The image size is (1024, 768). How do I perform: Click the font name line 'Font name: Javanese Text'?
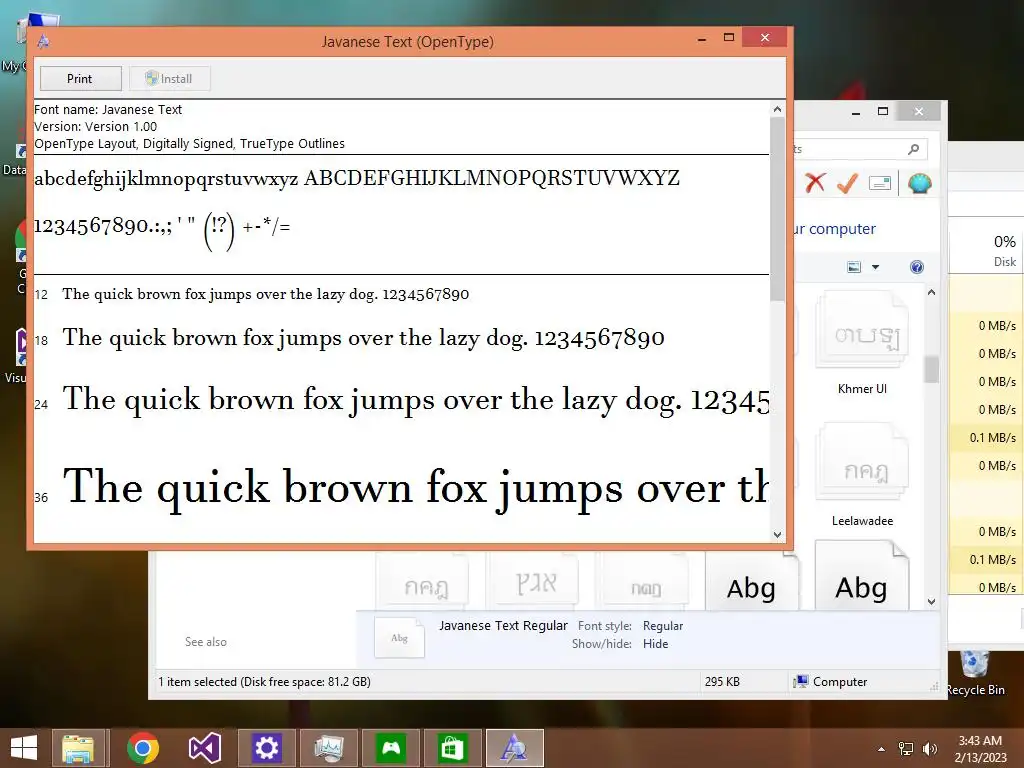point(108,110)
